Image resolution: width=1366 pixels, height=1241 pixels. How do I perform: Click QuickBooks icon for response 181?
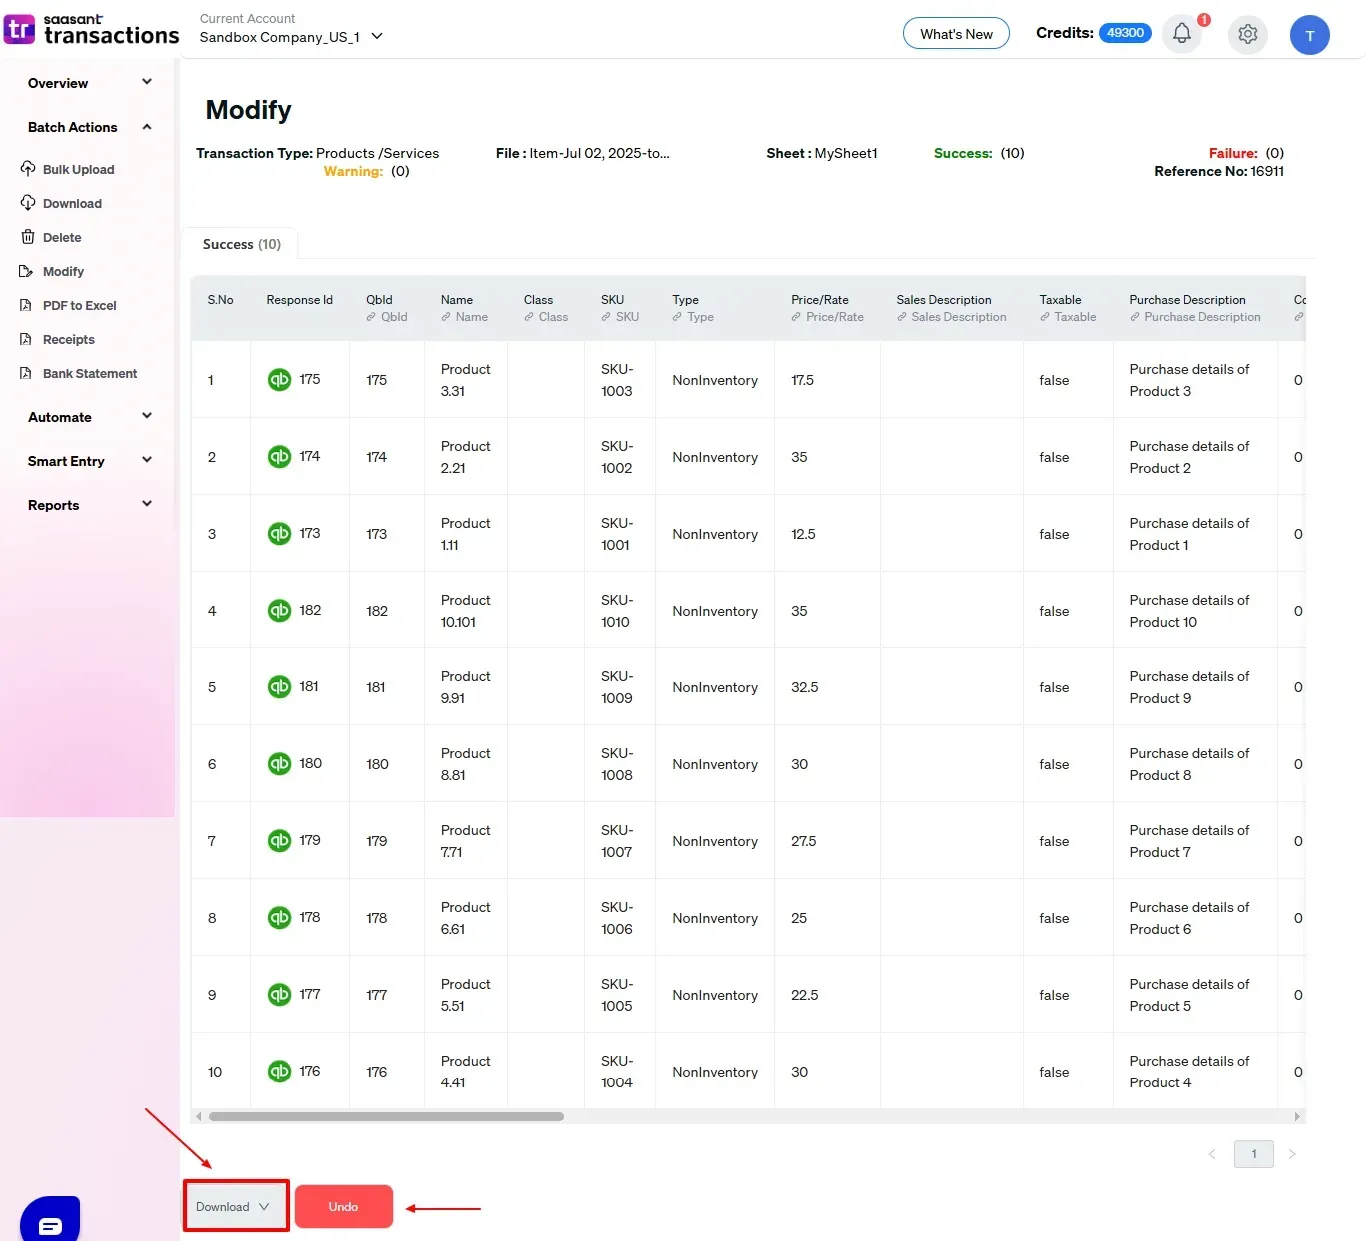click(279, 687)
